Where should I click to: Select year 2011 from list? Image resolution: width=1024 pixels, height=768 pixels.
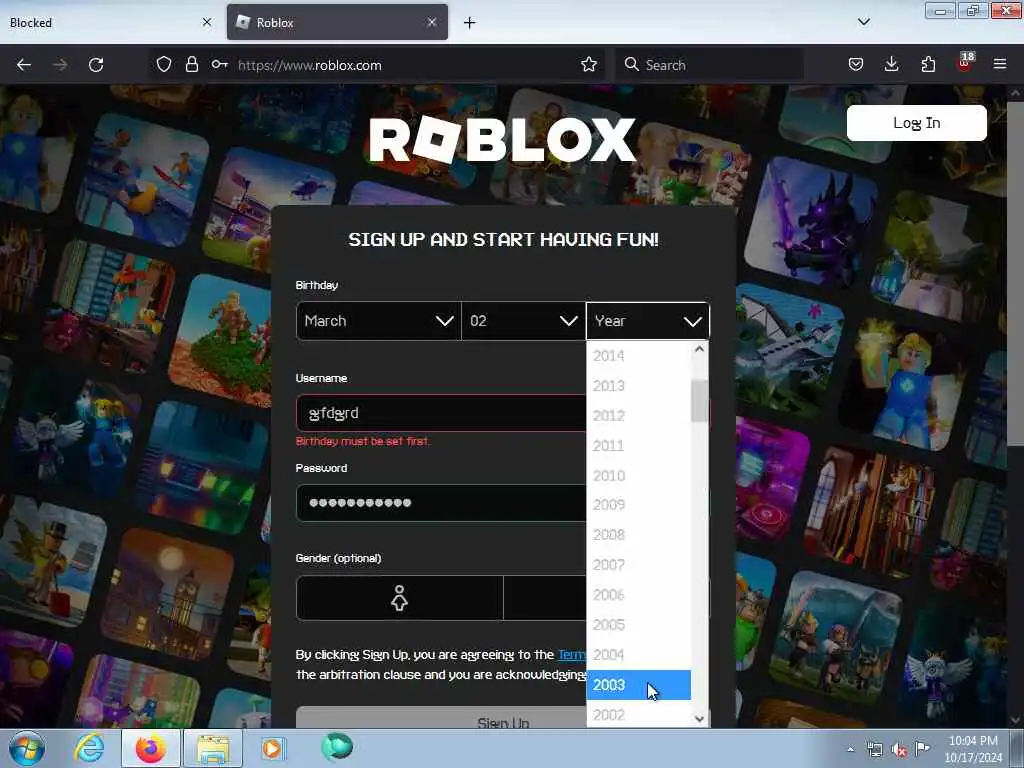pos(638,446)
